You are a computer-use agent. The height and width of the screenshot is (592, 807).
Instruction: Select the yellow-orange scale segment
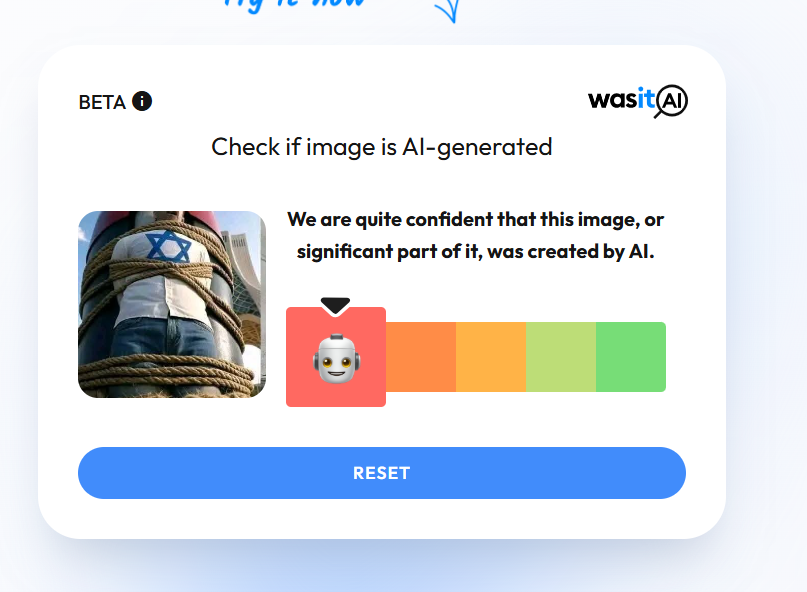coord(491,357)
